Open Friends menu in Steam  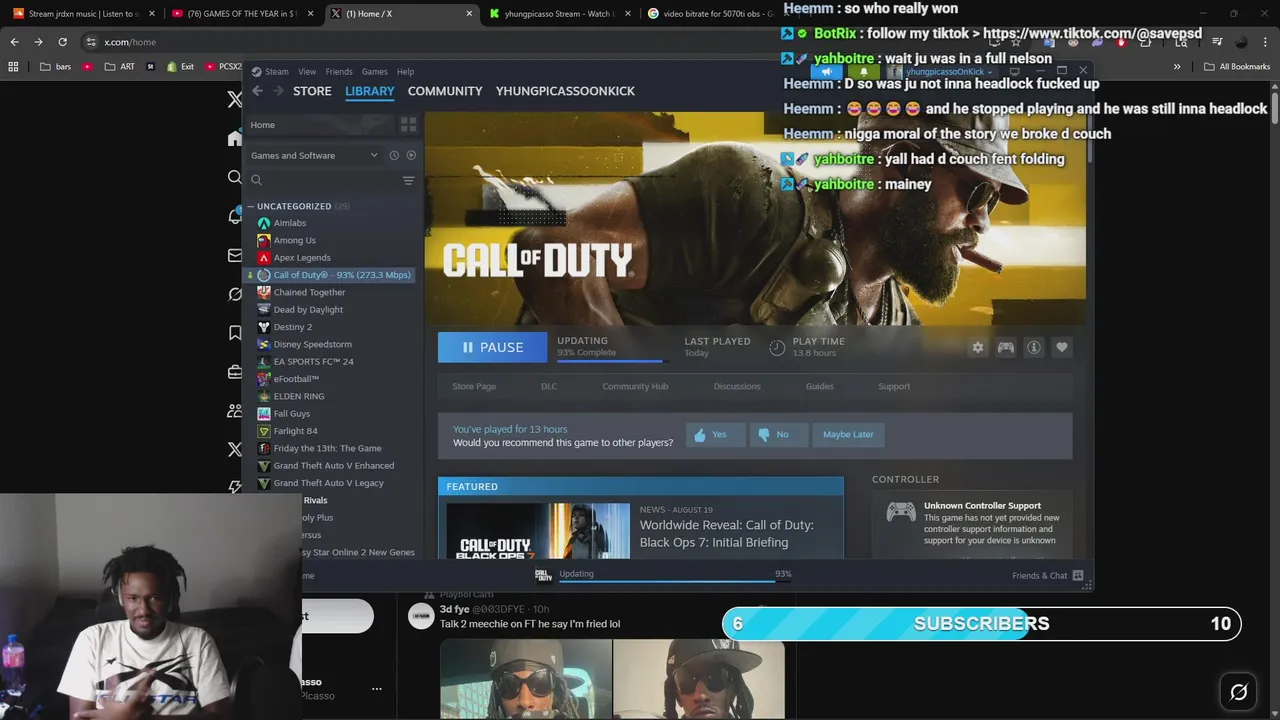(x=339, y=72)
